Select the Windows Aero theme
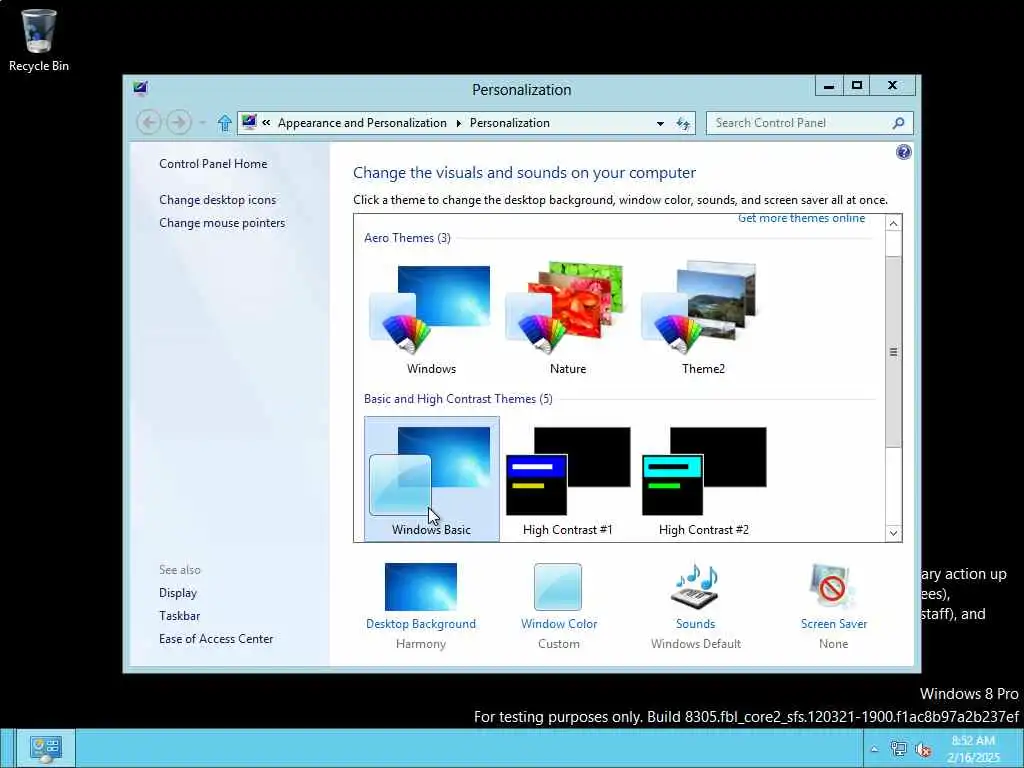Screen dimensions: 1024x768 (431, 318)
